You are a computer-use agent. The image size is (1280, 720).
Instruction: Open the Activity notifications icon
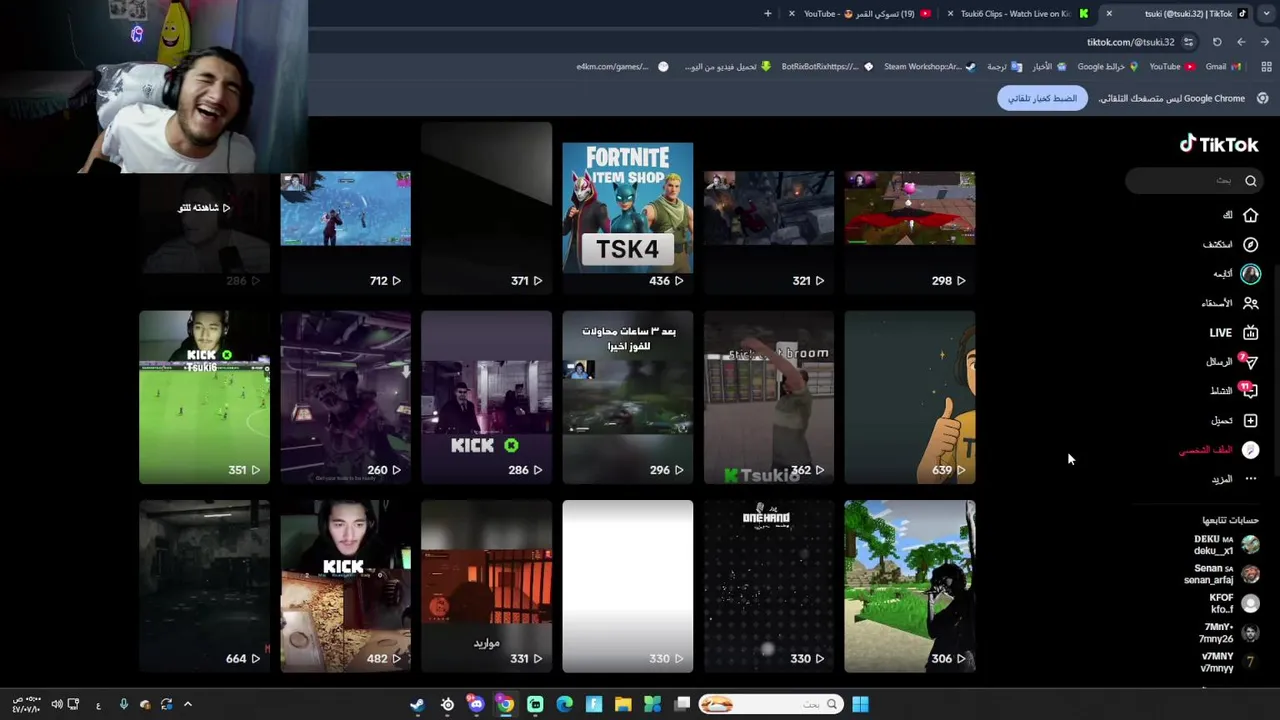(1249, 391)
